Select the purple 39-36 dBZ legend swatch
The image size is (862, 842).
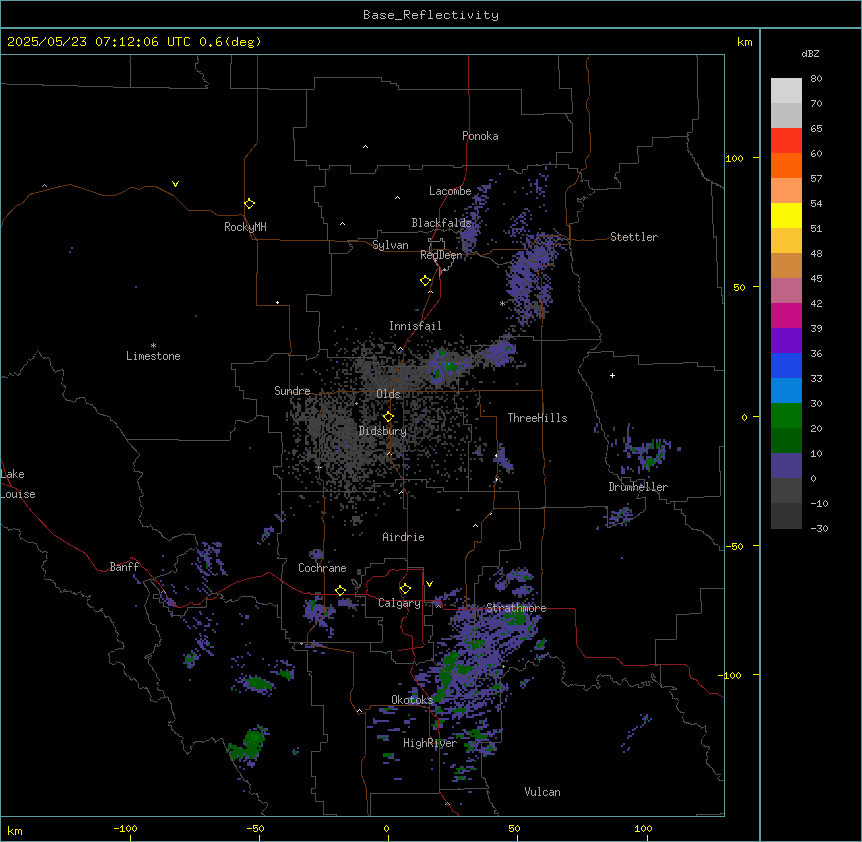click(x=786, y=341)
